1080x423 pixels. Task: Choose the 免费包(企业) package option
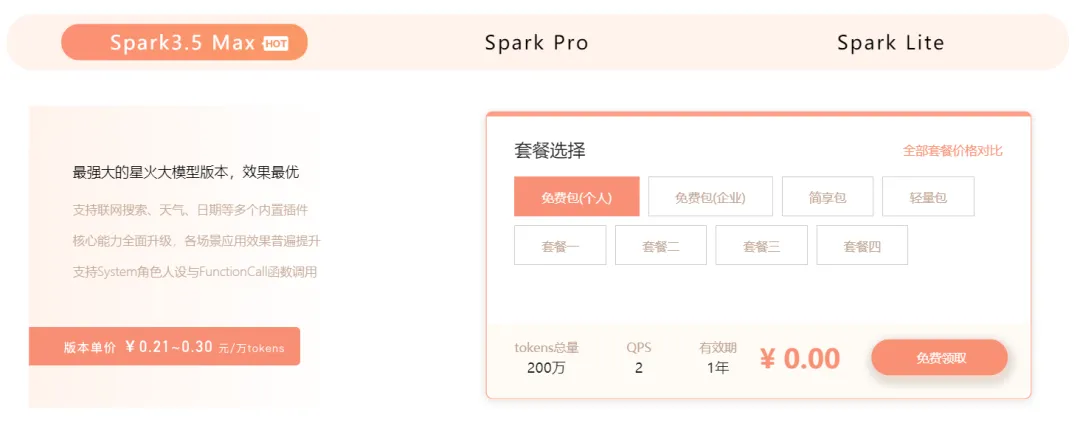(710, 197)
